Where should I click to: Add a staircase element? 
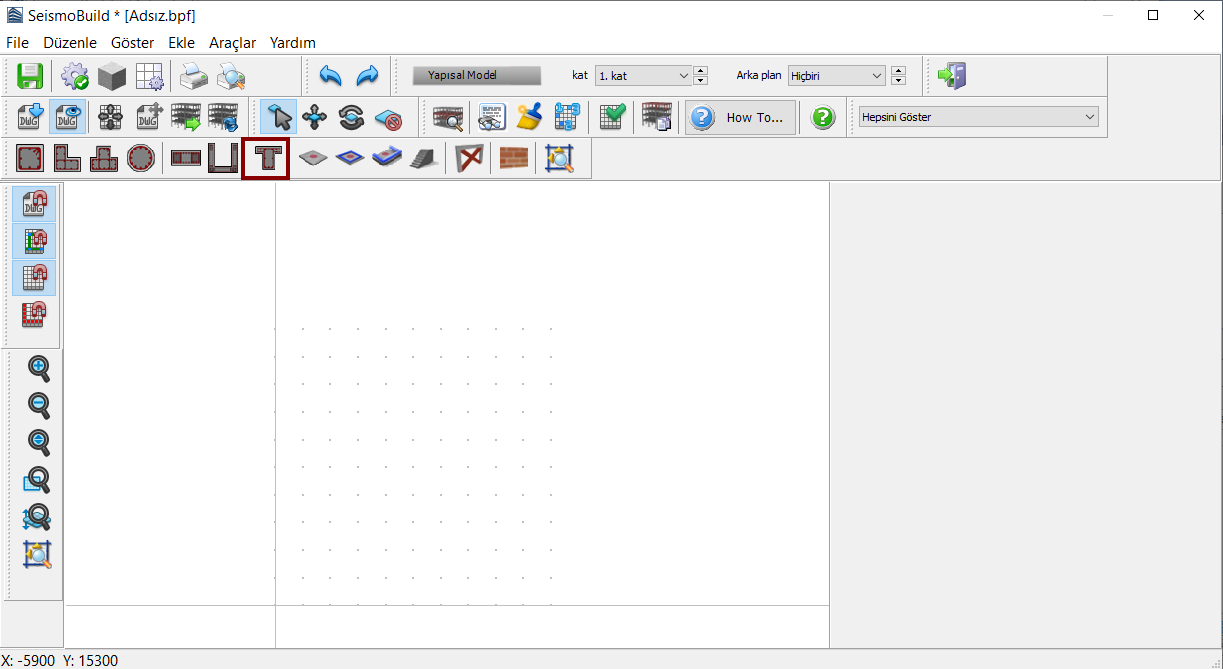(423, 158)
